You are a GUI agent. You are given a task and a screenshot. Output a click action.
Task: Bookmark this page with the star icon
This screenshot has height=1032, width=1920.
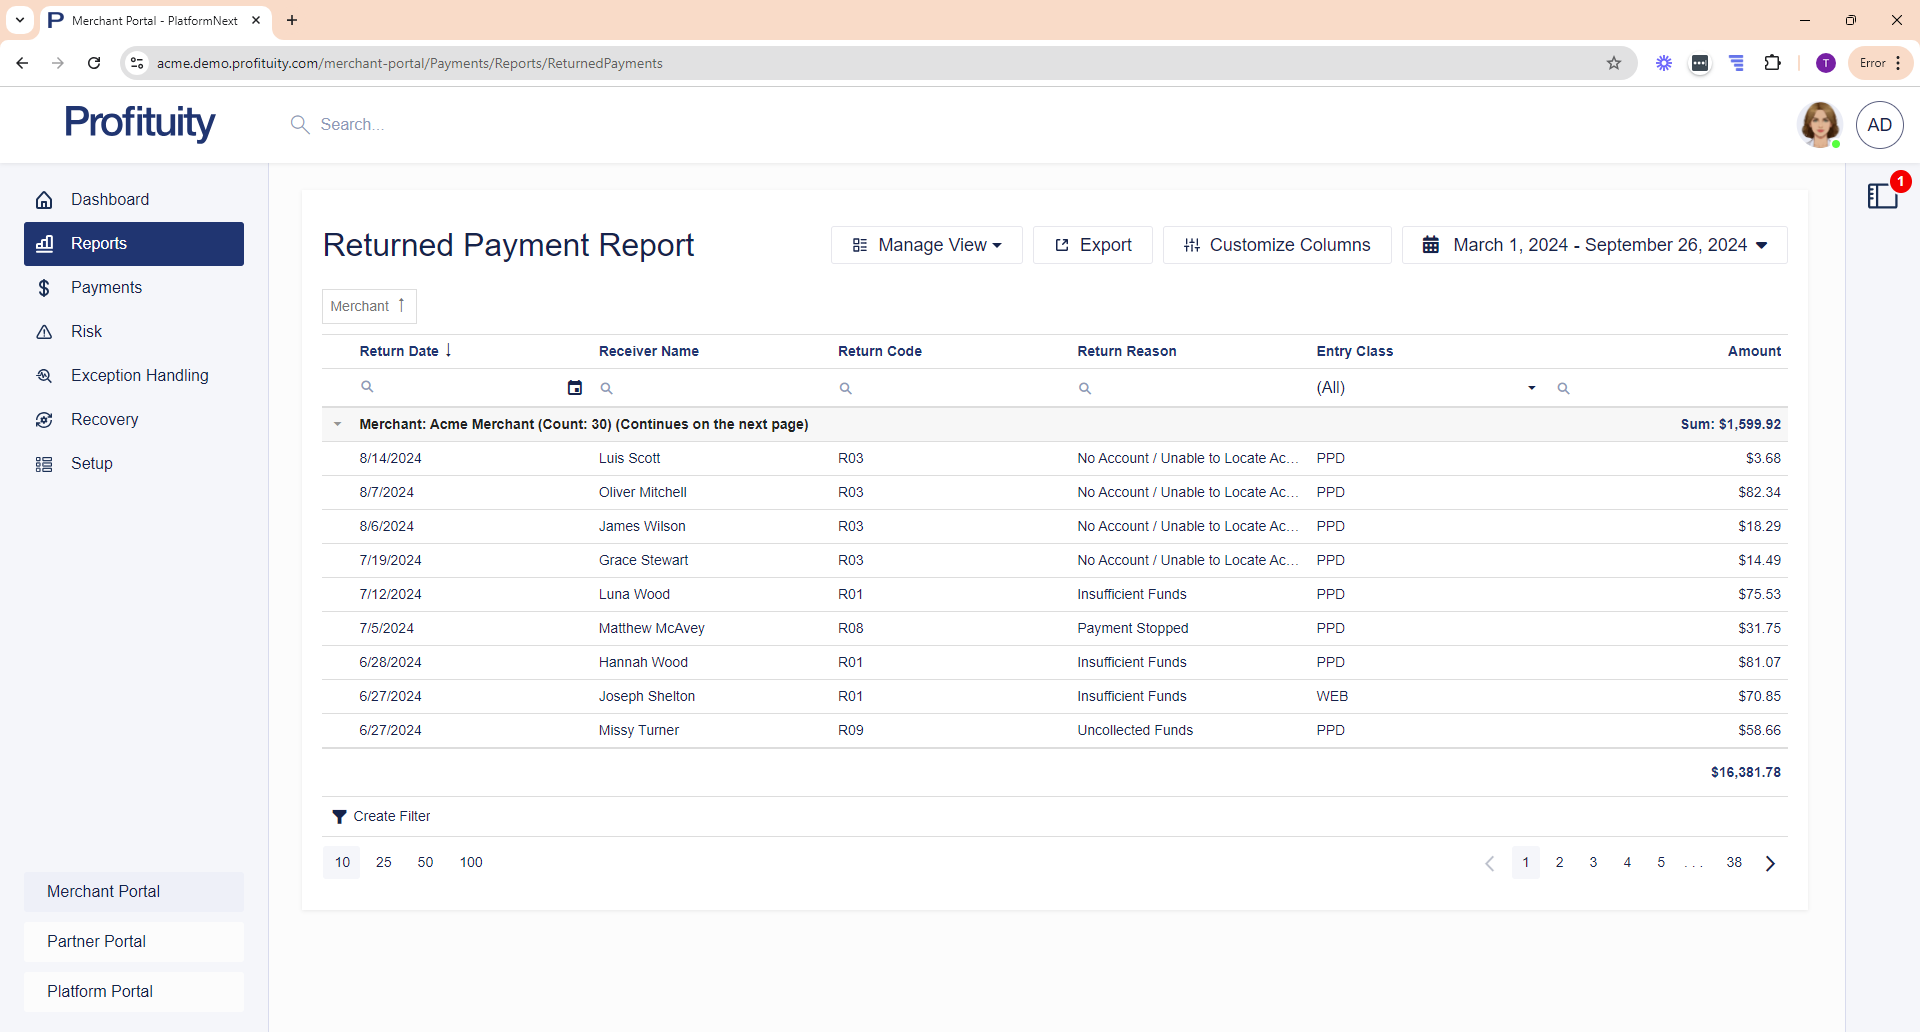tap(1614, 63)
